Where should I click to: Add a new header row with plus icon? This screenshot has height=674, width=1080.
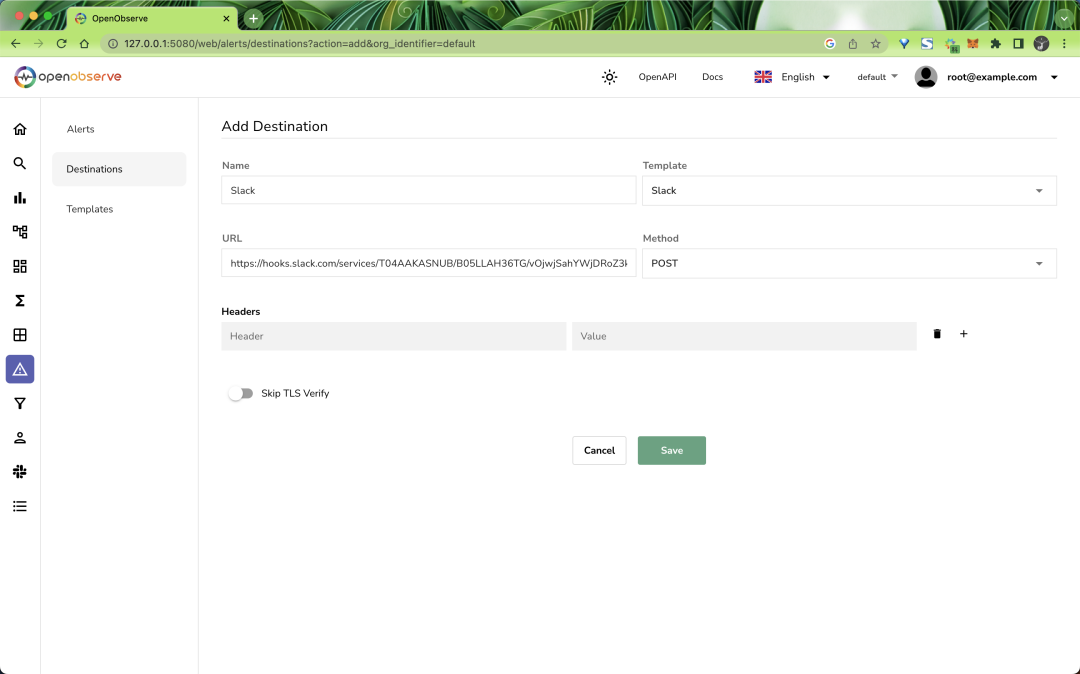click(x=963, y=333)
